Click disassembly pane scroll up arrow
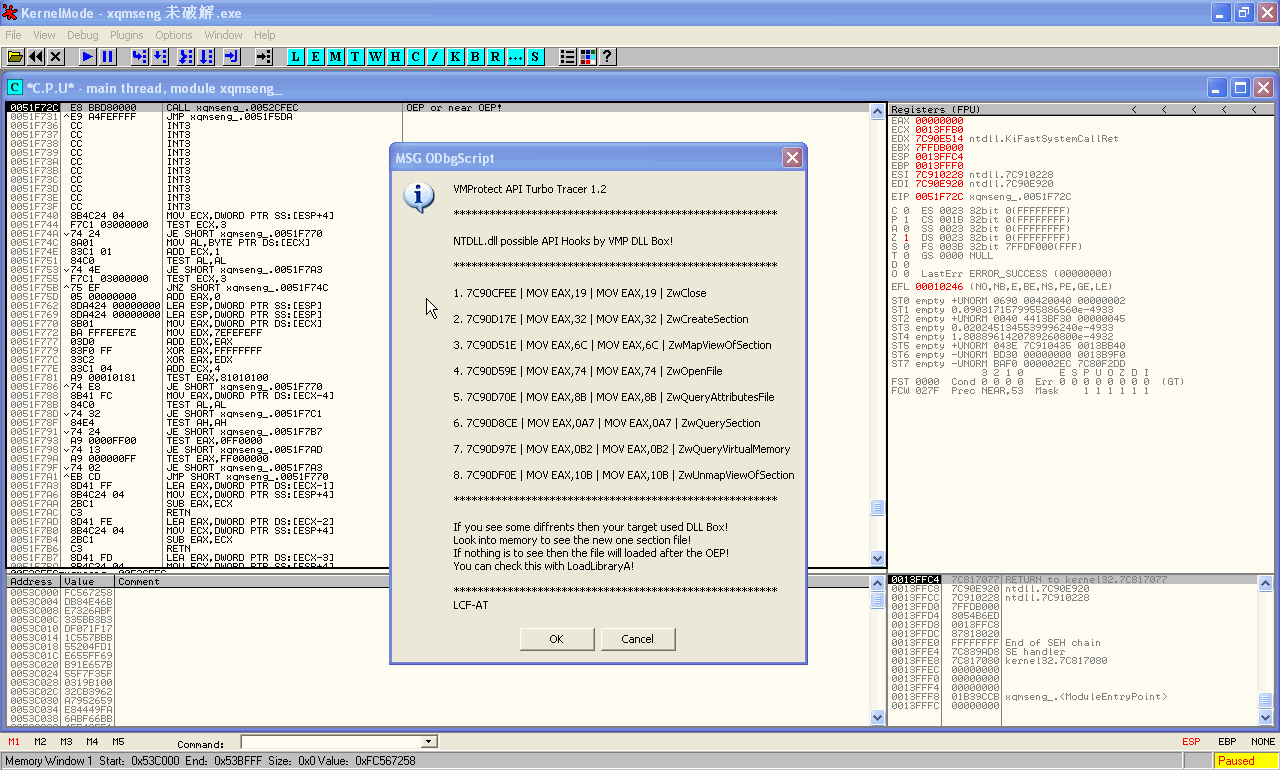Viewport: 1280px width, 770px height. click(x=877, y=109)
